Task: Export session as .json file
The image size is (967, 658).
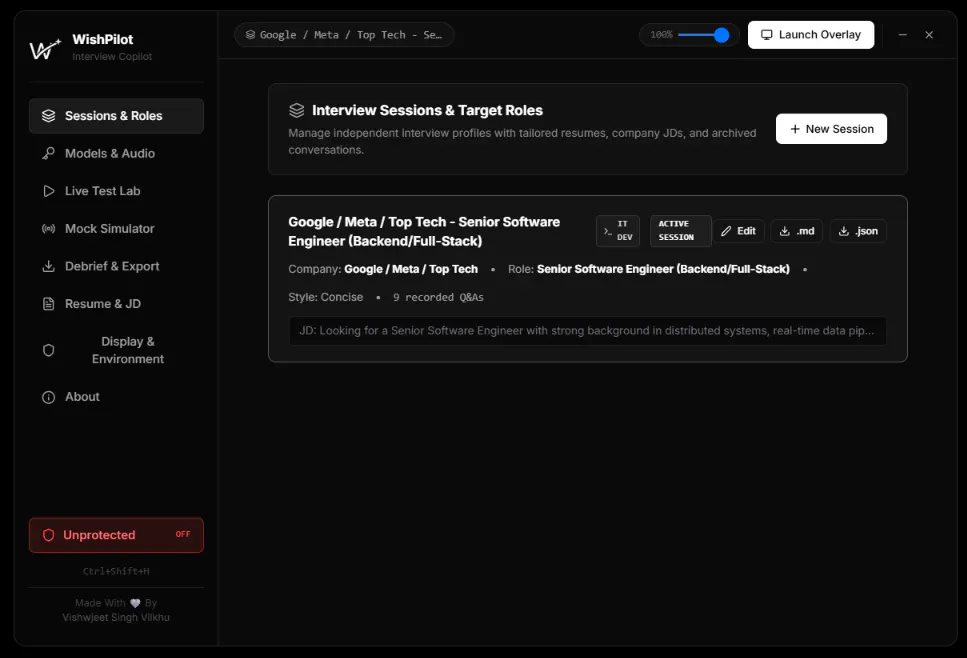Action: (x=858, y=231)
